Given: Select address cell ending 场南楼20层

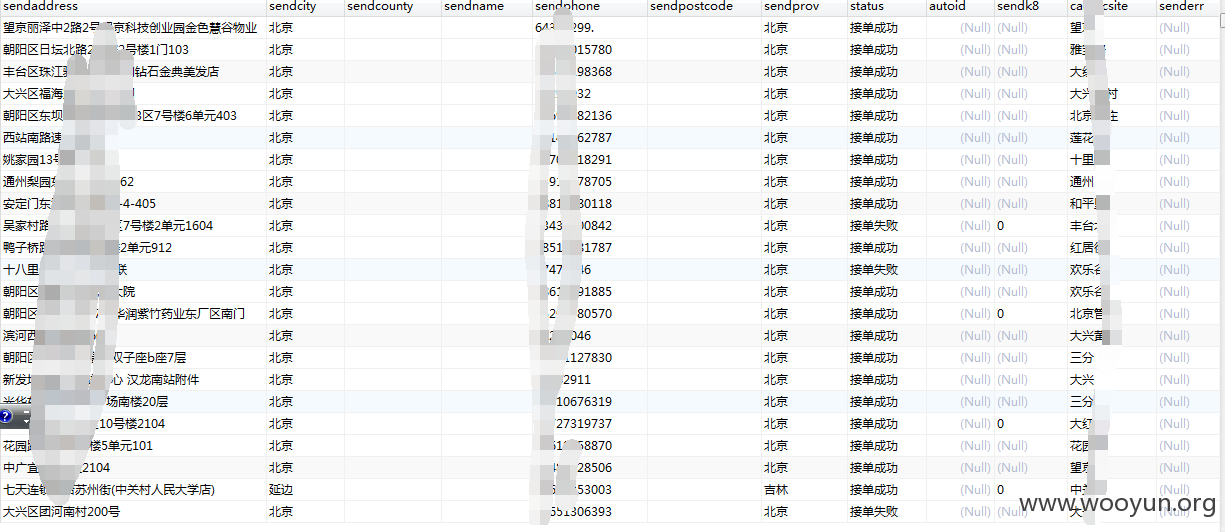Looking at the screenshot, I should coord(132,401).
